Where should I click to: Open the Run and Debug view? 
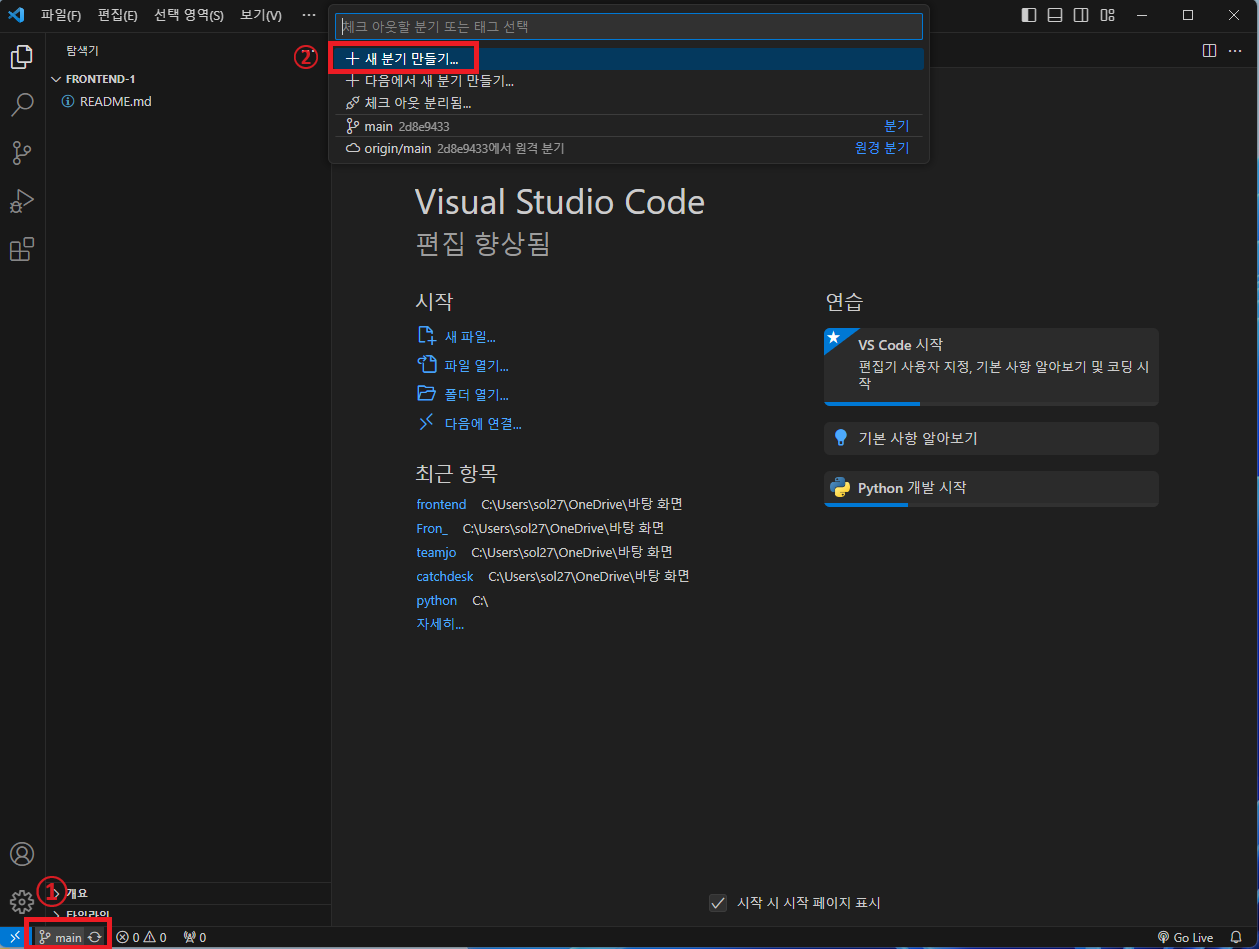(x=21, y=201)
